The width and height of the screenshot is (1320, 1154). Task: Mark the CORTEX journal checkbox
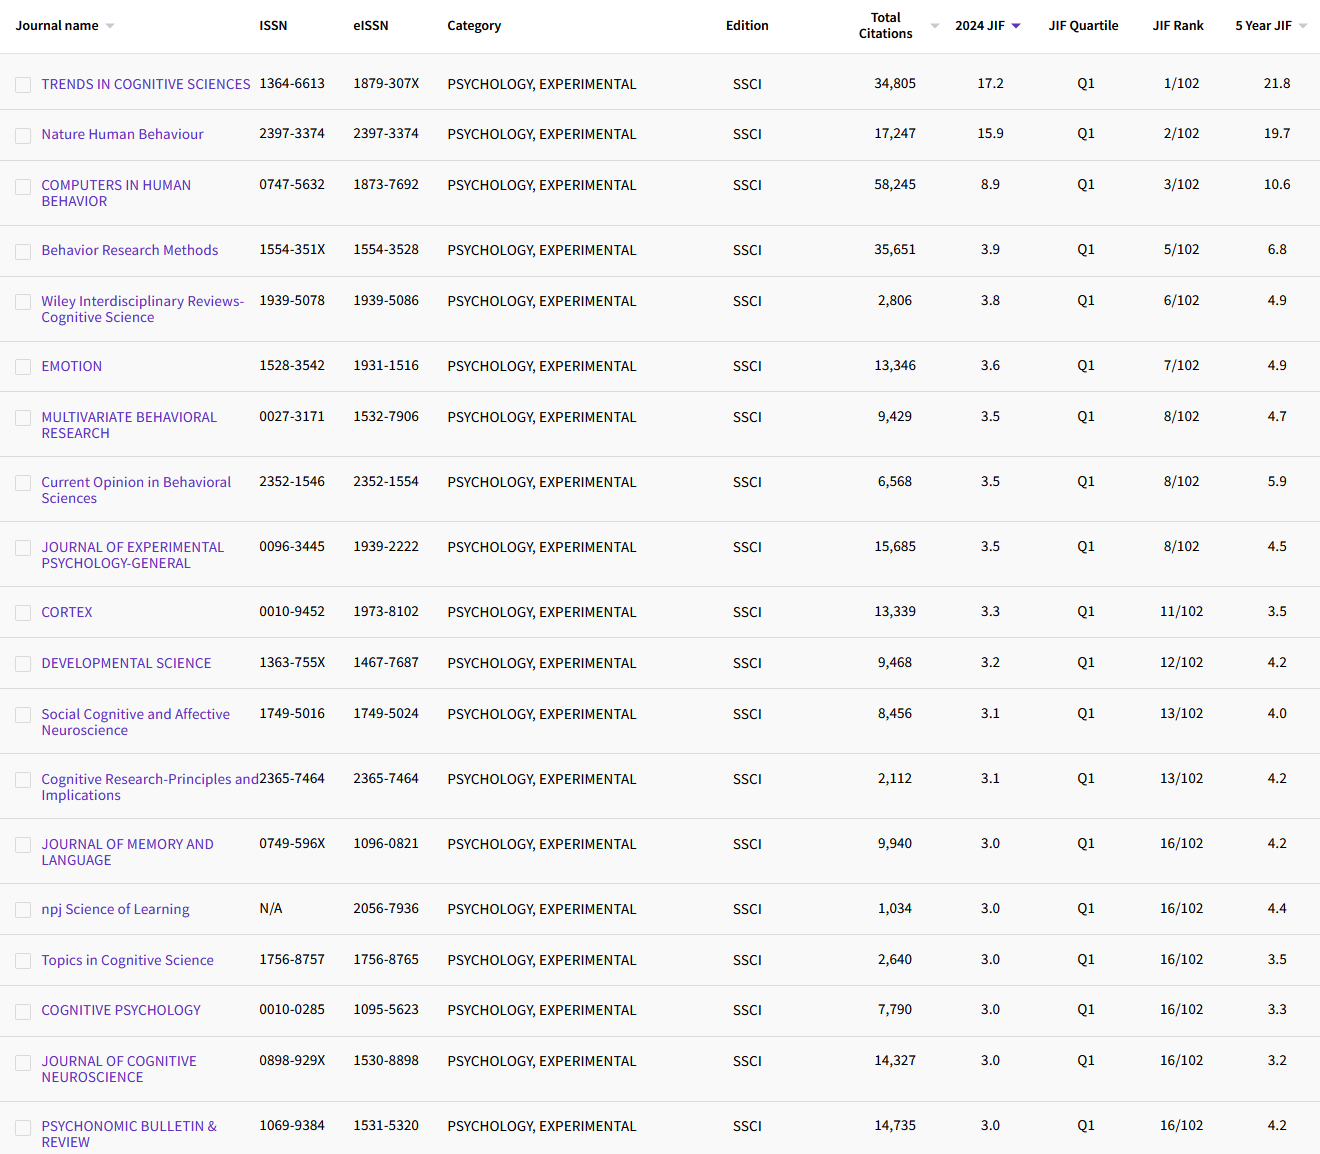[23, 613]
